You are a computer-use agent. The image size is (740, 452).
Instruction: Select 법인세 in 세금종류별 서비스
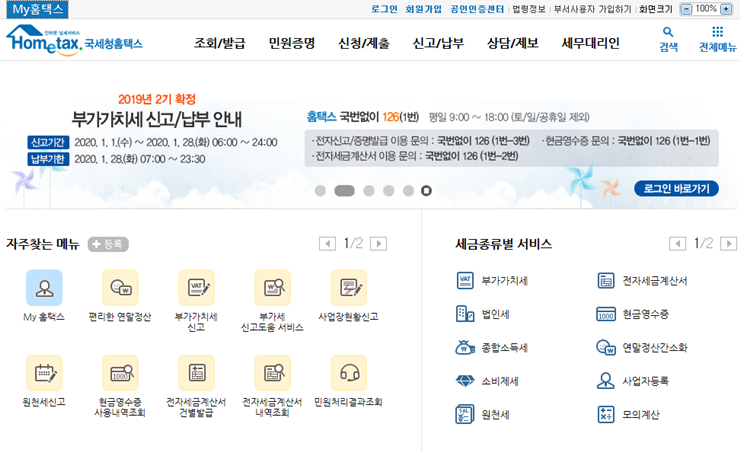pyautogui.click(x=483, y=314)
